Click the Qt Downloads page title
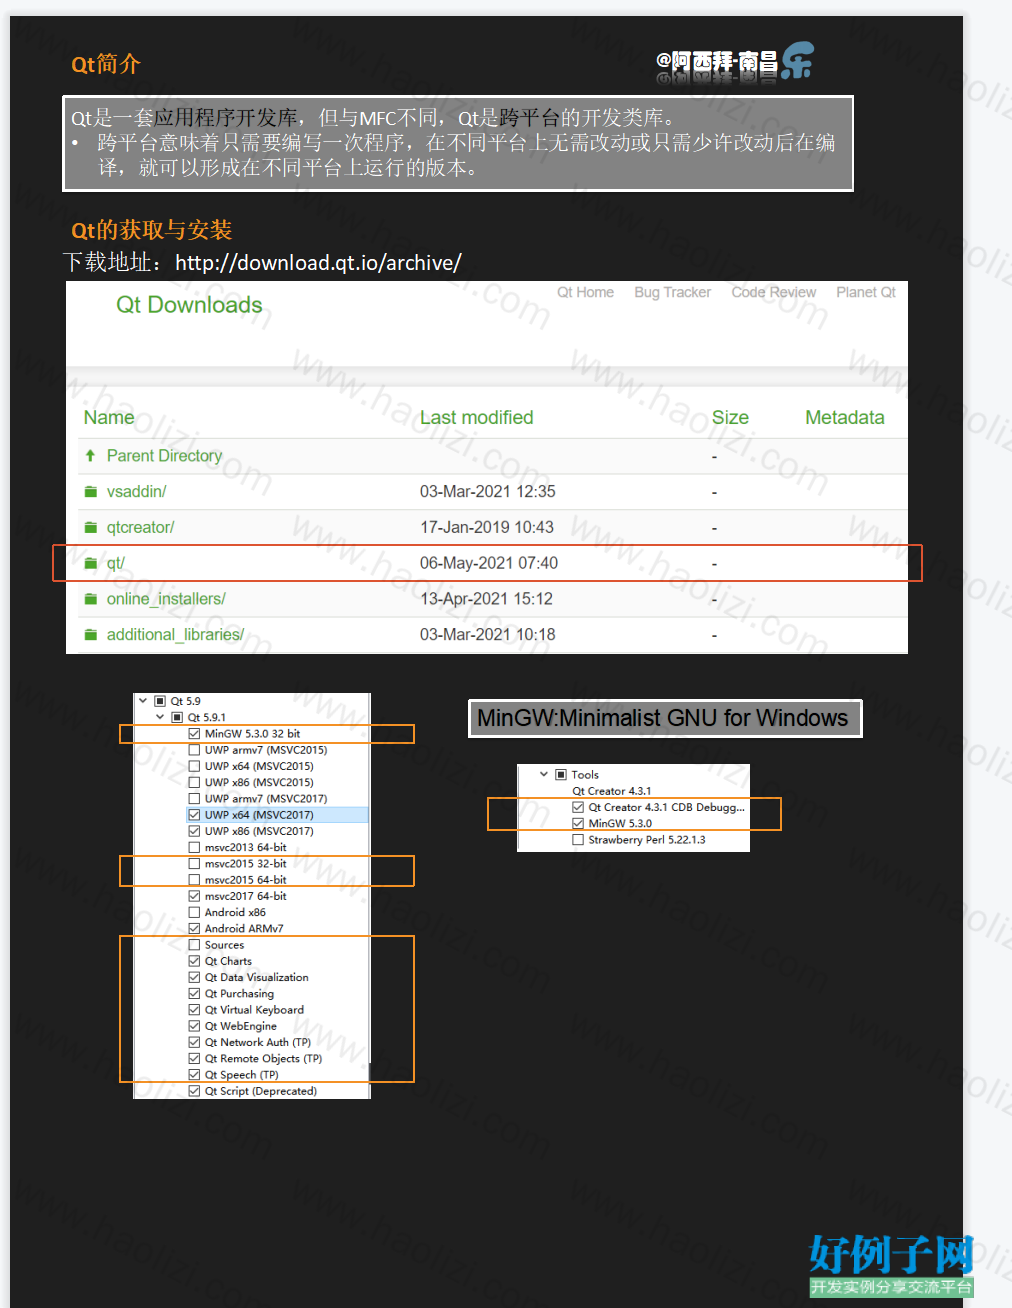 point(189,305)
